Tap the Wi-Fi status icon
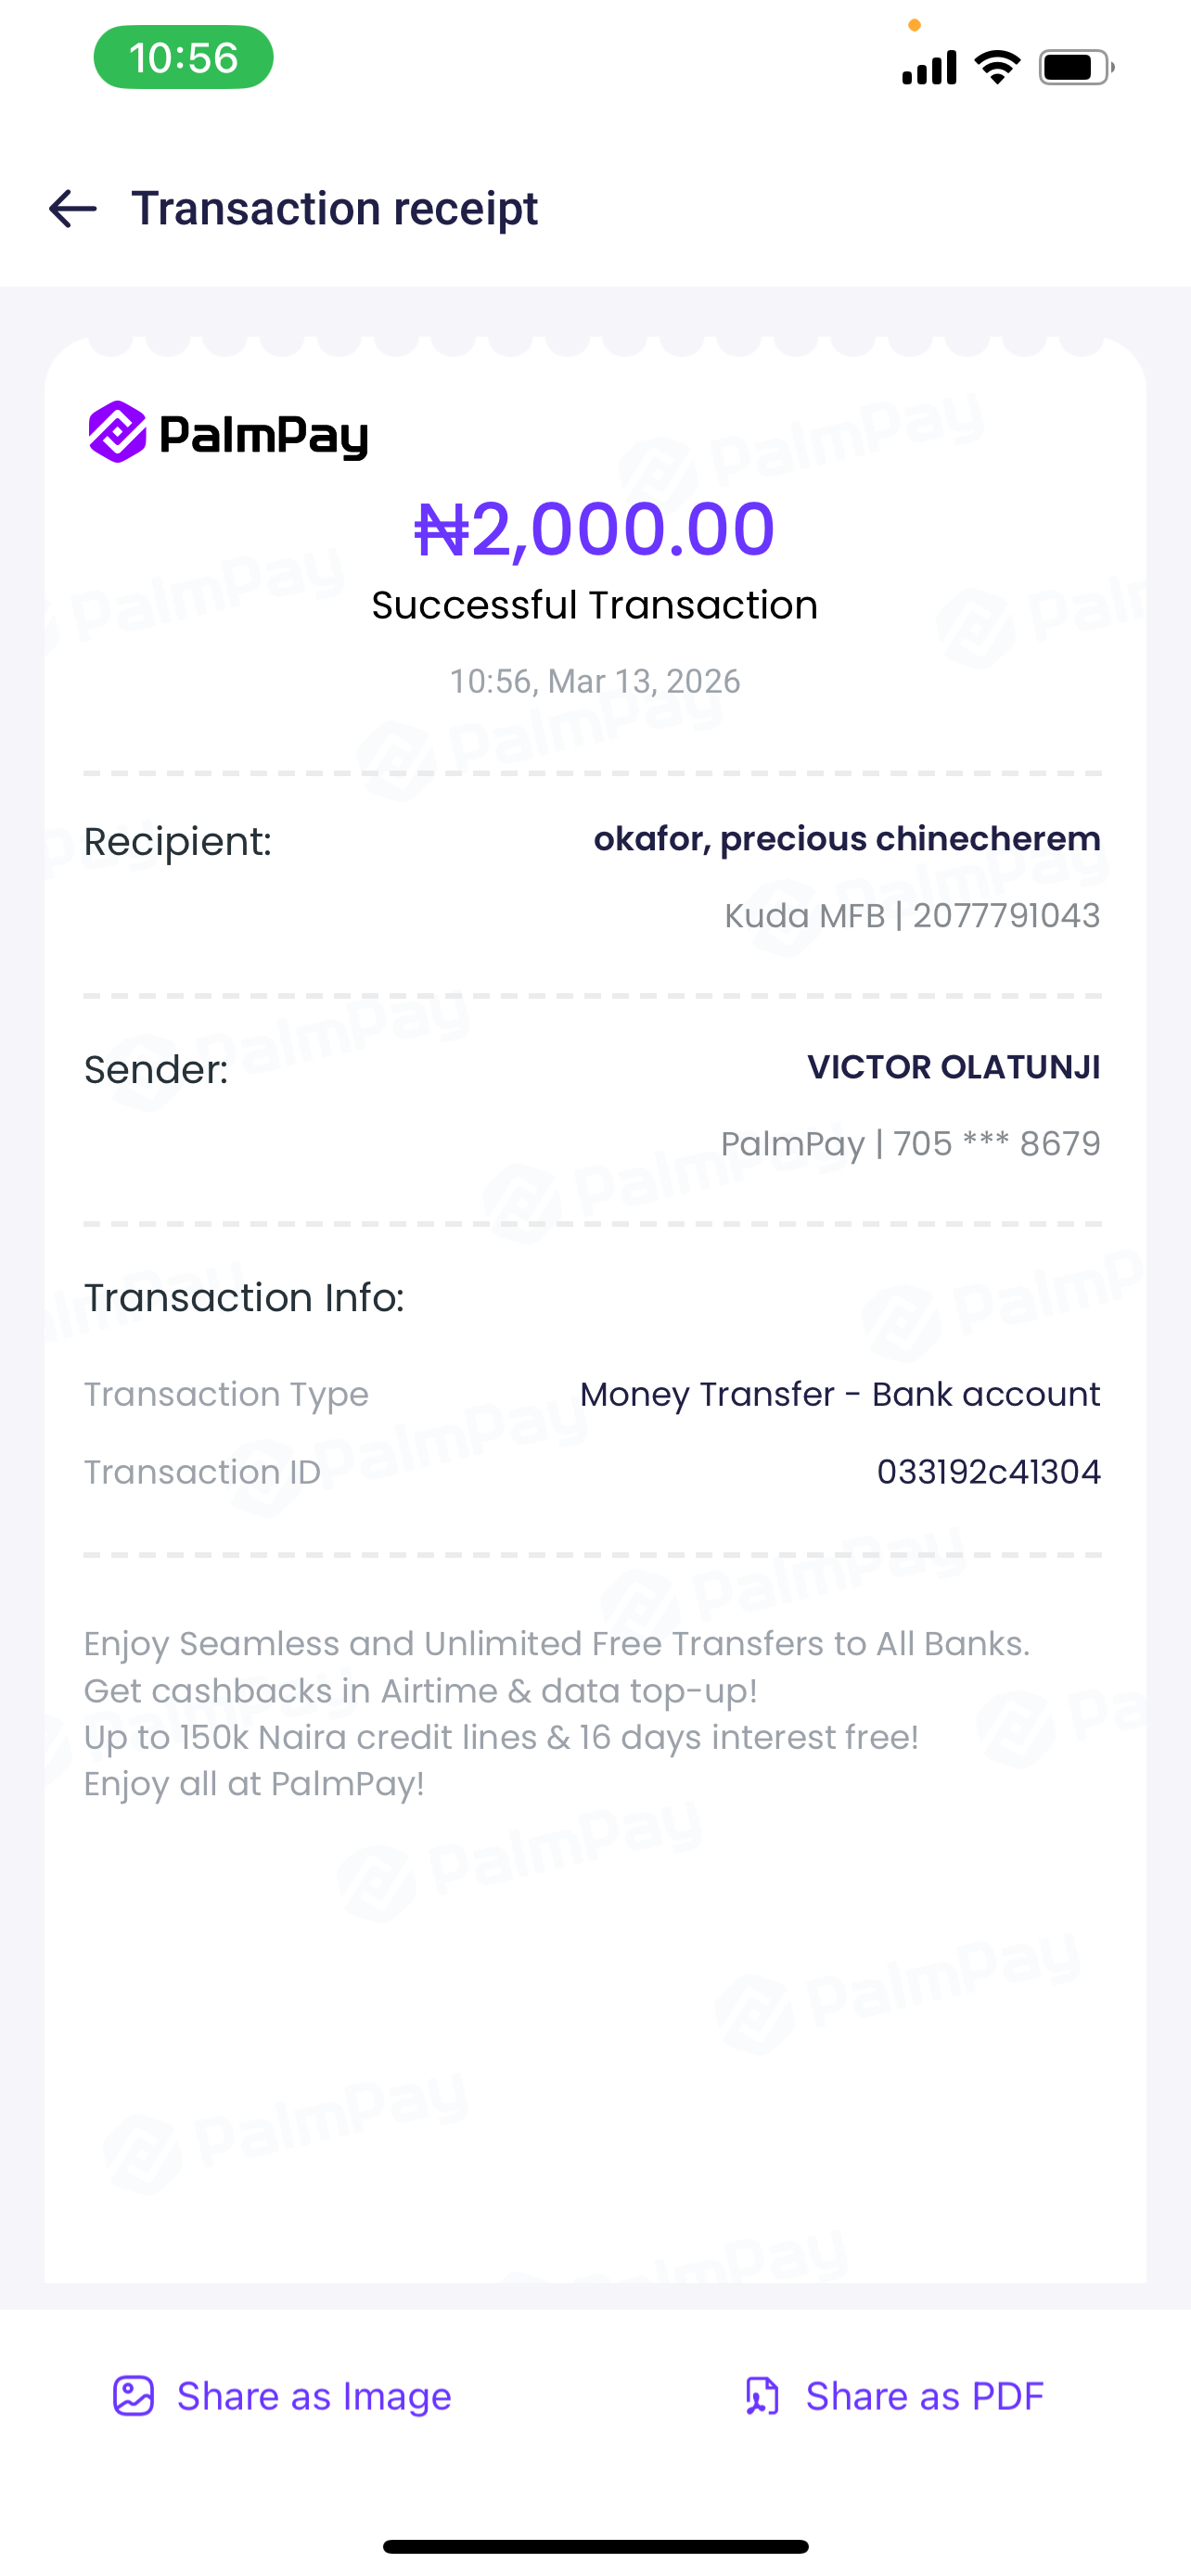Image resolution: width=1191 pixels, height=2576 pixels. 997,67
